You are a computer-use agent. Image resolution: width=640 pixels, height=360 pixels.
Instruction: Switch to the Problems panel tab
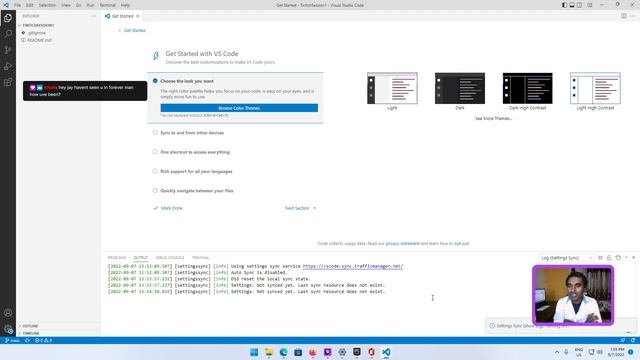point(117,258)
